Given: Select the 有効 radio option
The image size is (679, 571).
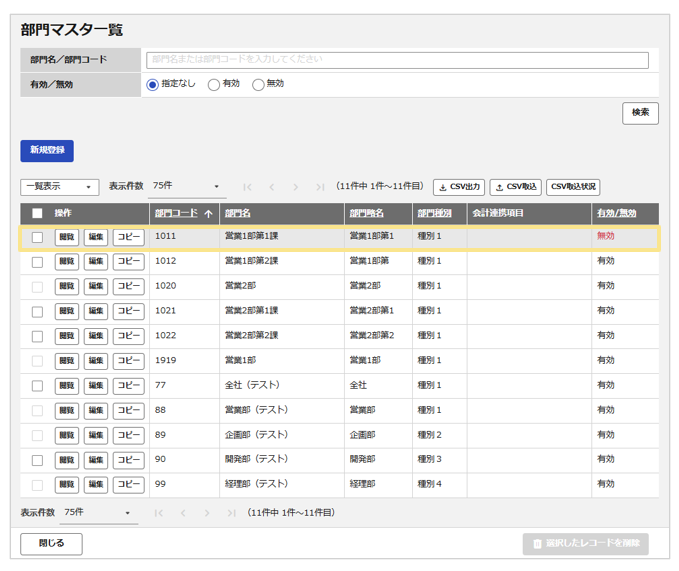Looking at the screenshot, I should point(213,84).
